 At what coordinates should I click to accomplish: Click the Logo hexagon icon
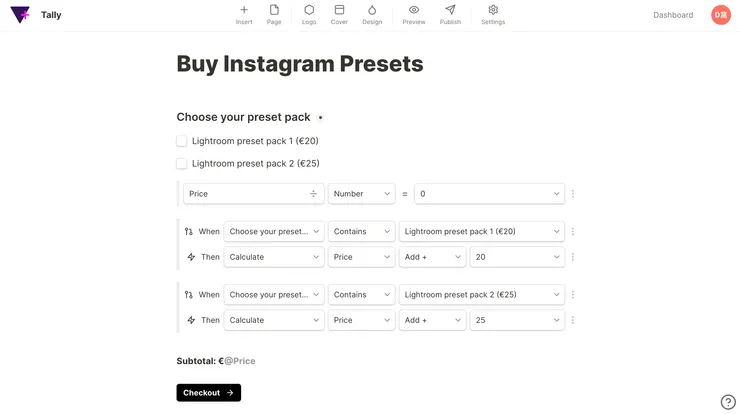point(309,10)
